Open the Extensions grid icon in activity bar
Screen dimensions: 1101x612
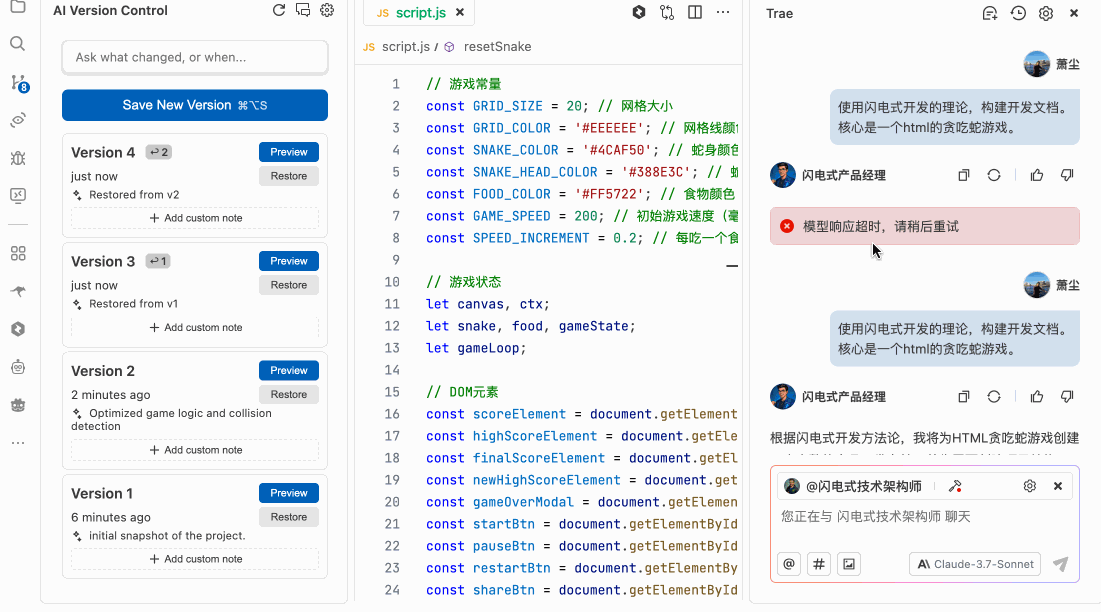(x=18, y=253)
